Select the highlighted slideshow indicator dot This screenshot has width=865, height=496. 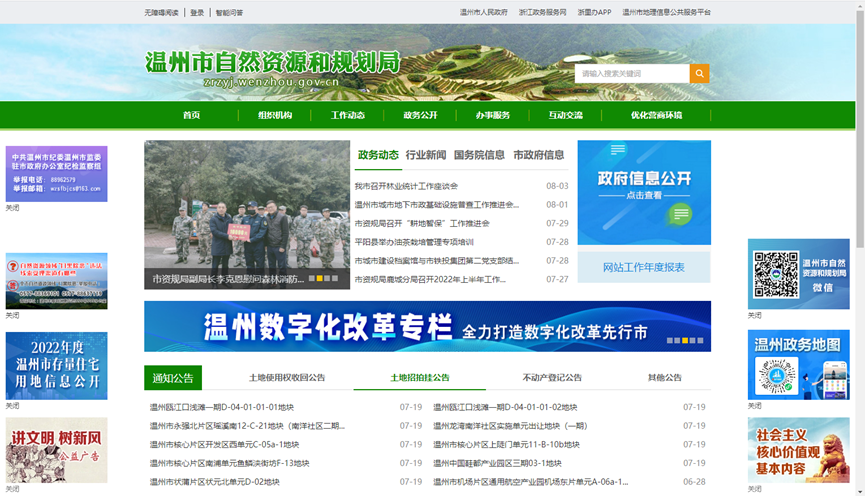(319, 279)
